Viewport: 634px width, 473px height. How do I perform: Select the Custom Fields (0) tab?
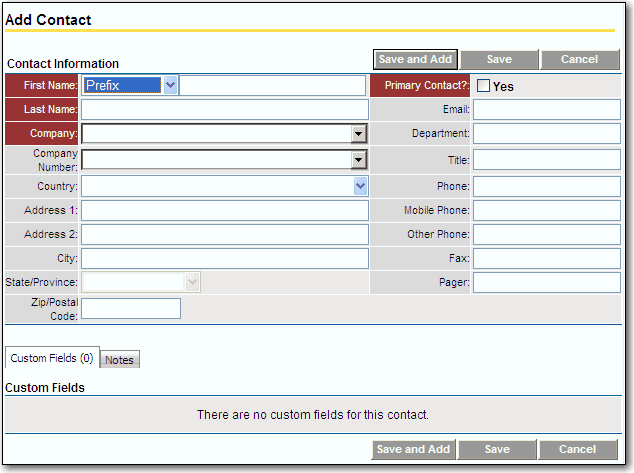point(52,358)
